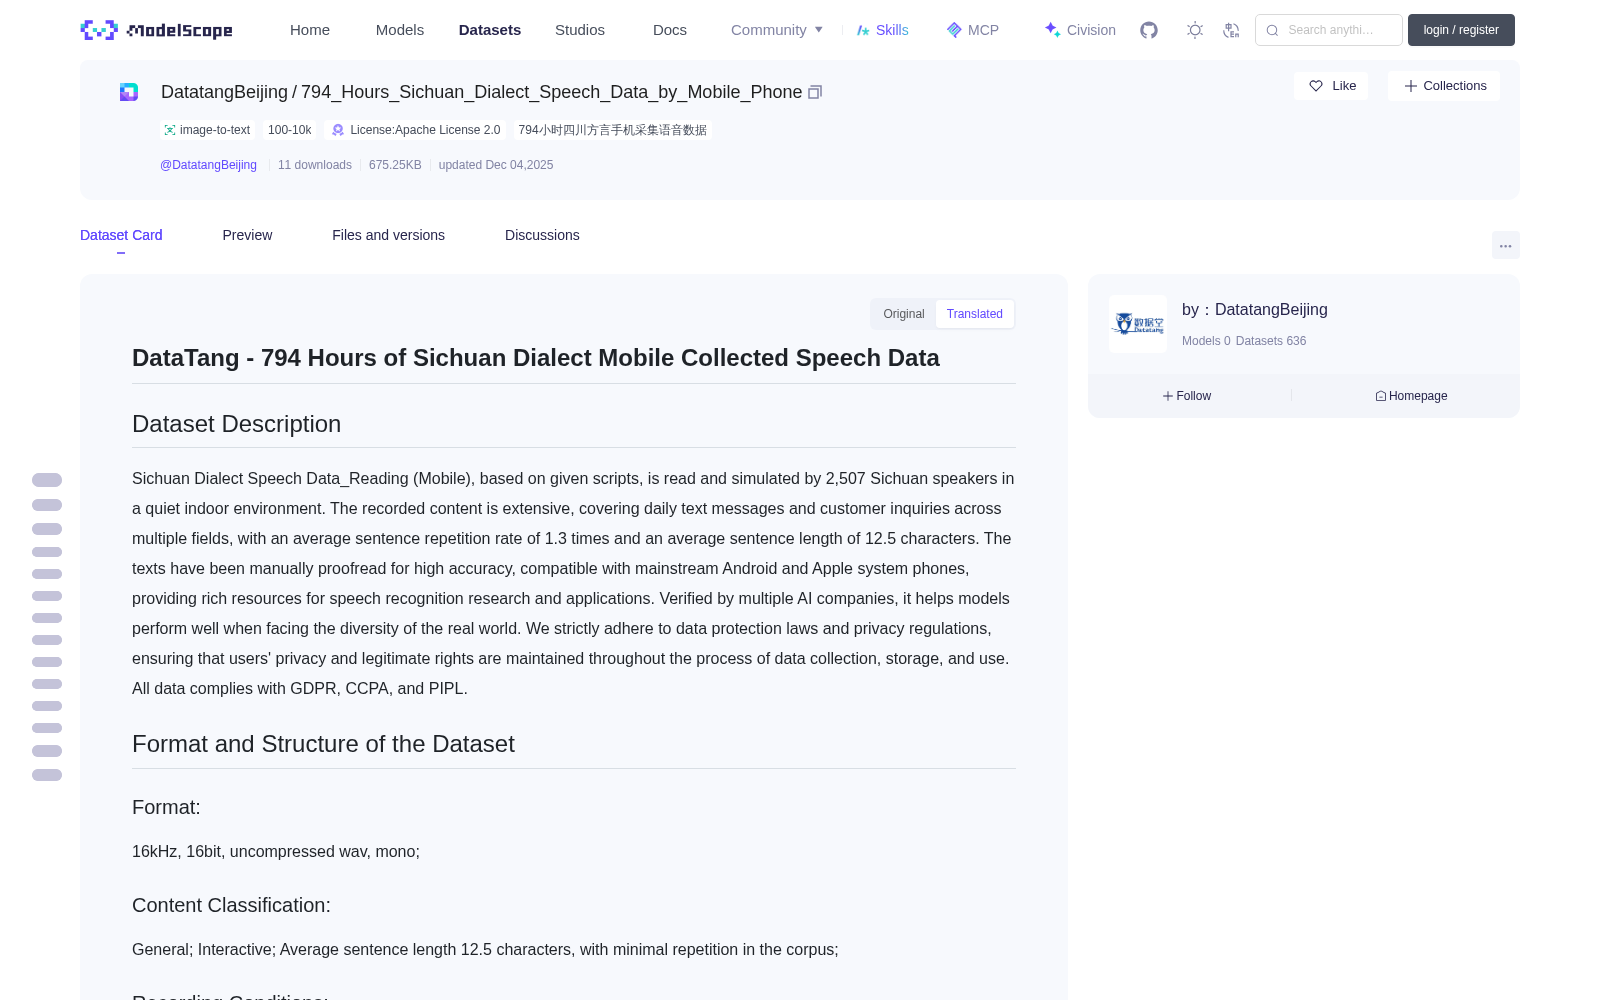Click 'Format and Structure of the Dataset' heading
1600x1000 pixels.
point(323,744)
